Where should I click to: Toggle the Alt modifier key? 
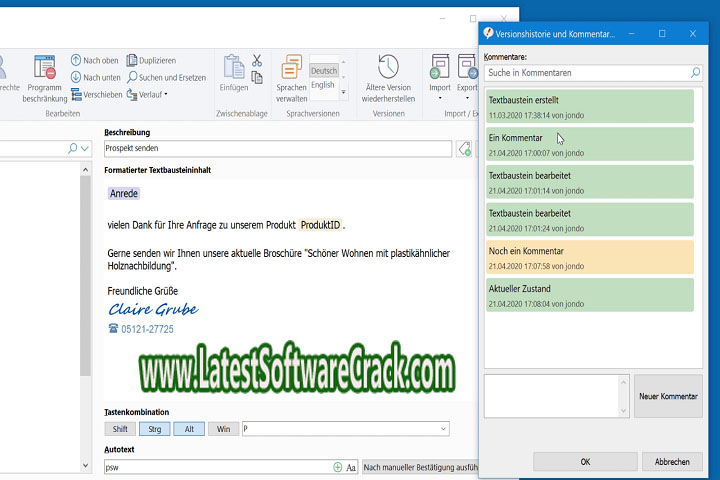point(189,429)
